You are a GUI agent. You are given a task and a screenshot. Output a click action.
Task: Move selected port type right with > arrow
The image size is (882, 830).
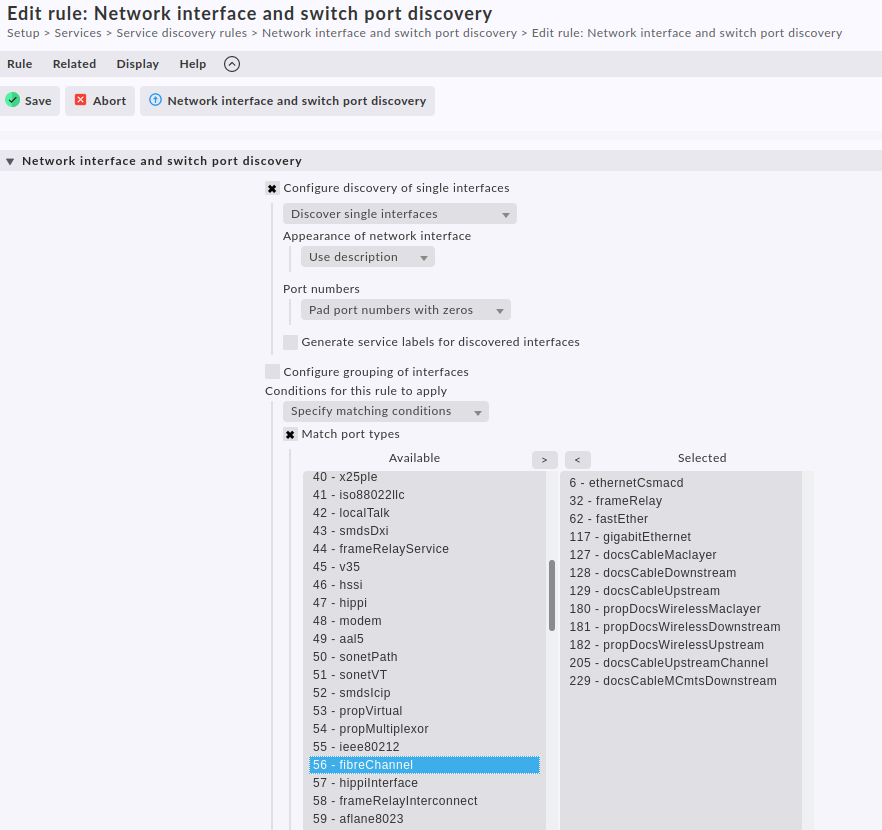point(544,460)
